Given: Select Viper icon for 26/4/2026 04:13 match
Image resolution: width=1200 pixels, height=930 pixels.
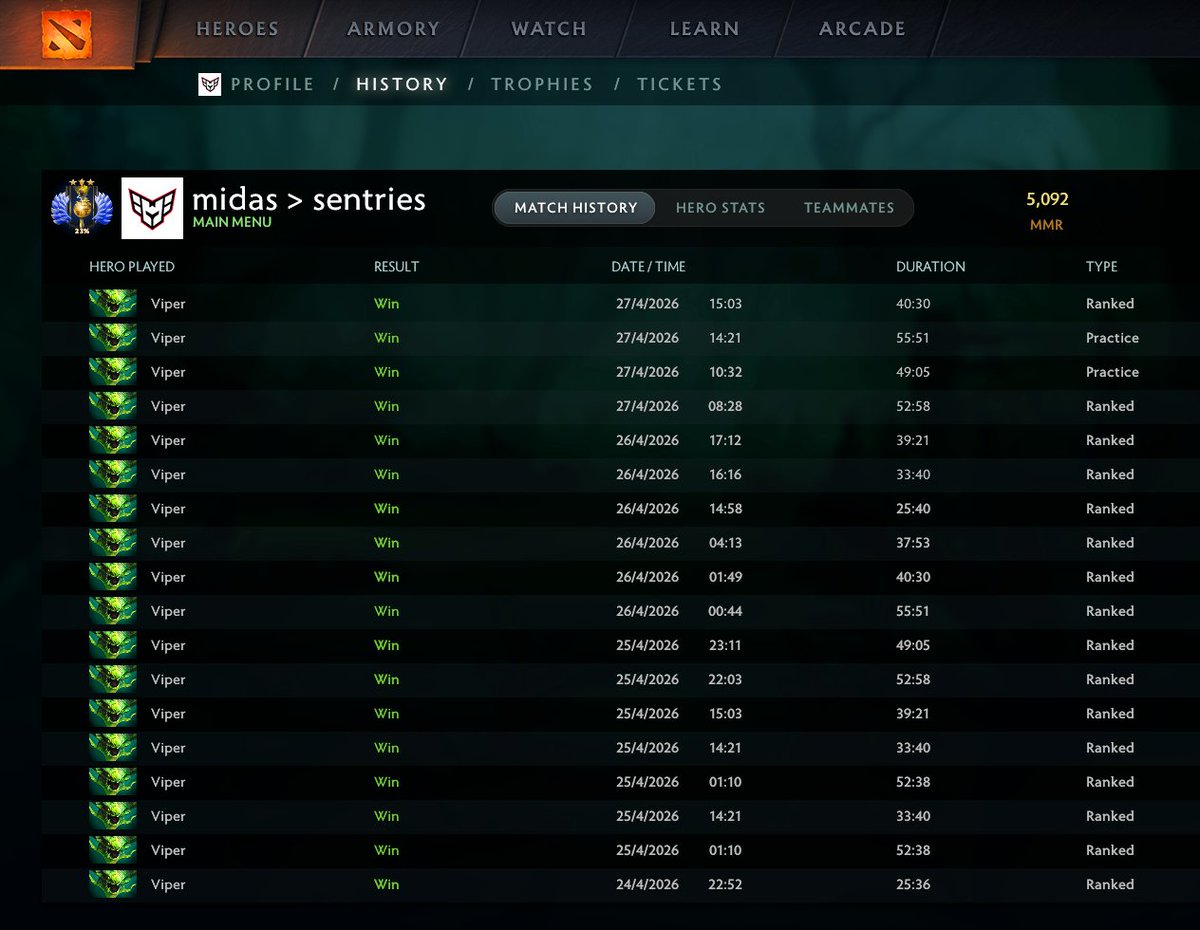Looking at the screenshot, I should click(113, 542).
